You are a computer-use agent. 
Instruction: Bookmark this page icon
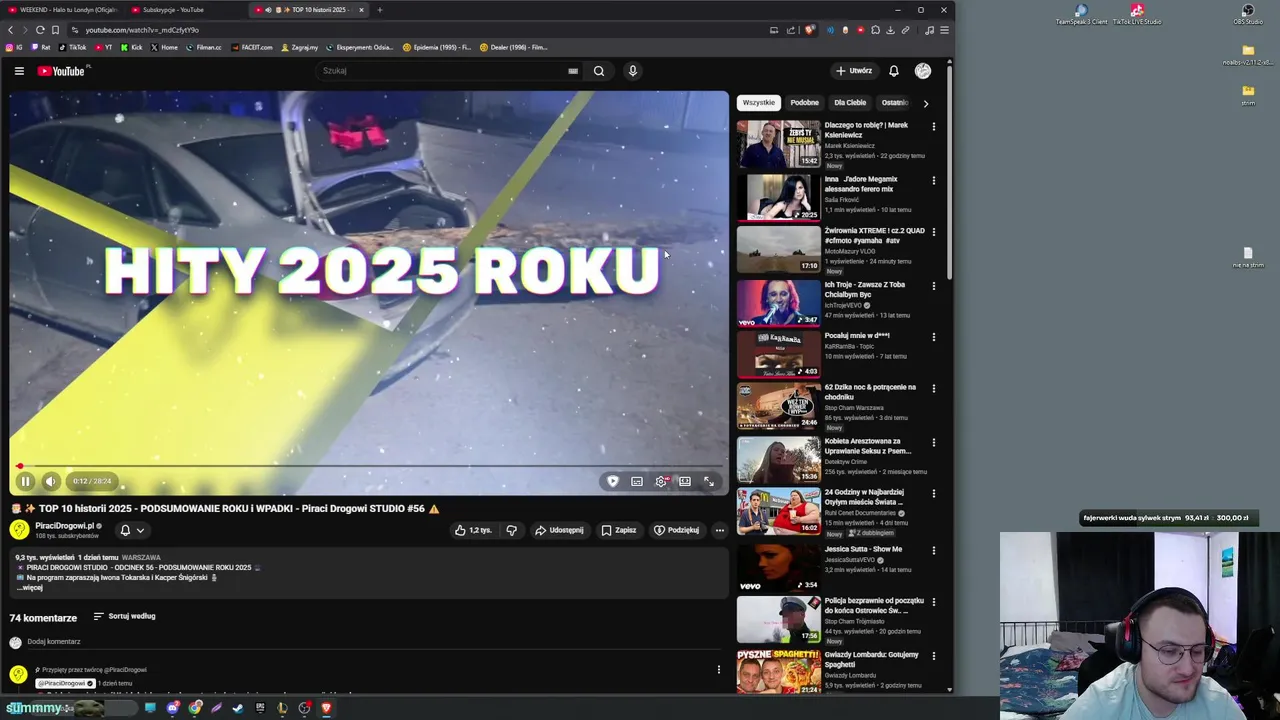55,30
